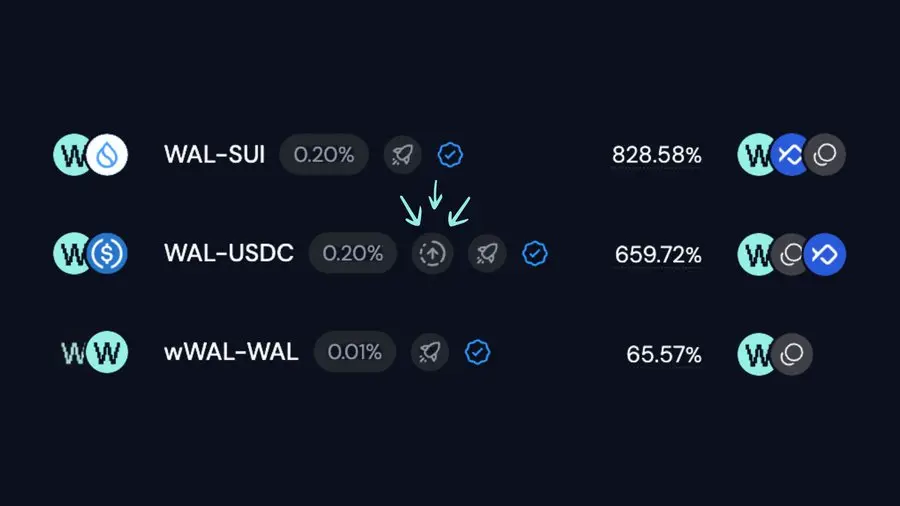Open the WAL-SUI pool name
Viewport: 900px width, 506px height.
click(x=214, y=154)
